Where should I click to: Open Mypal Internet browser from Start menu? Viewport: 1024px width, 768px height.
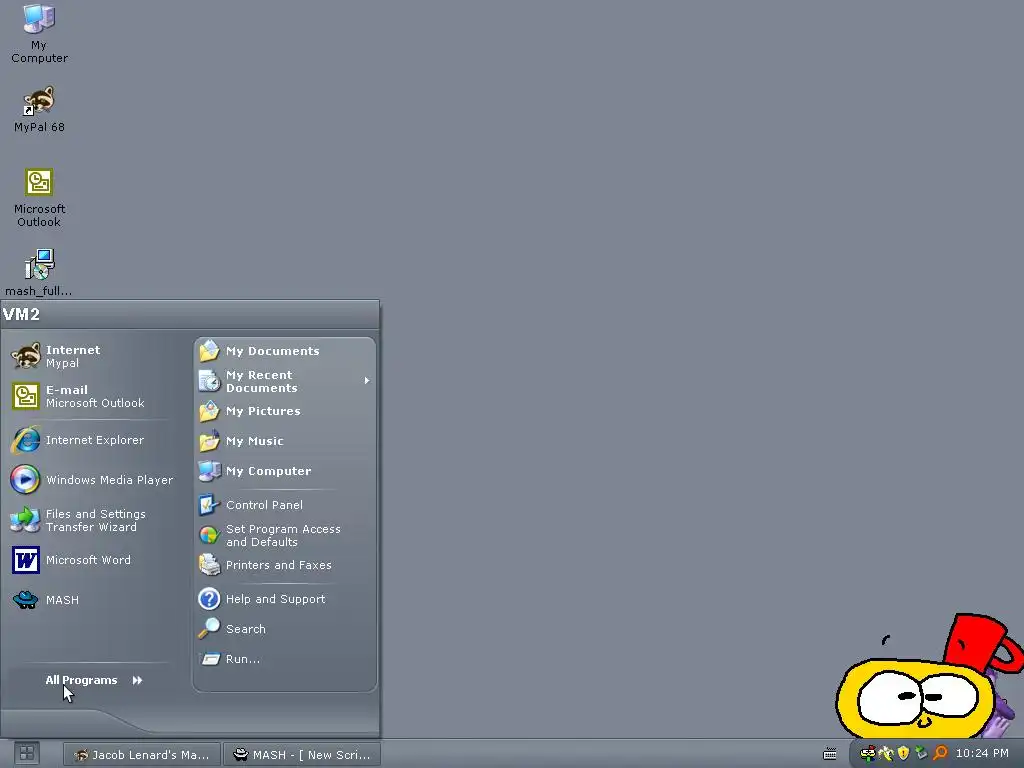click(x=91, y=357)
